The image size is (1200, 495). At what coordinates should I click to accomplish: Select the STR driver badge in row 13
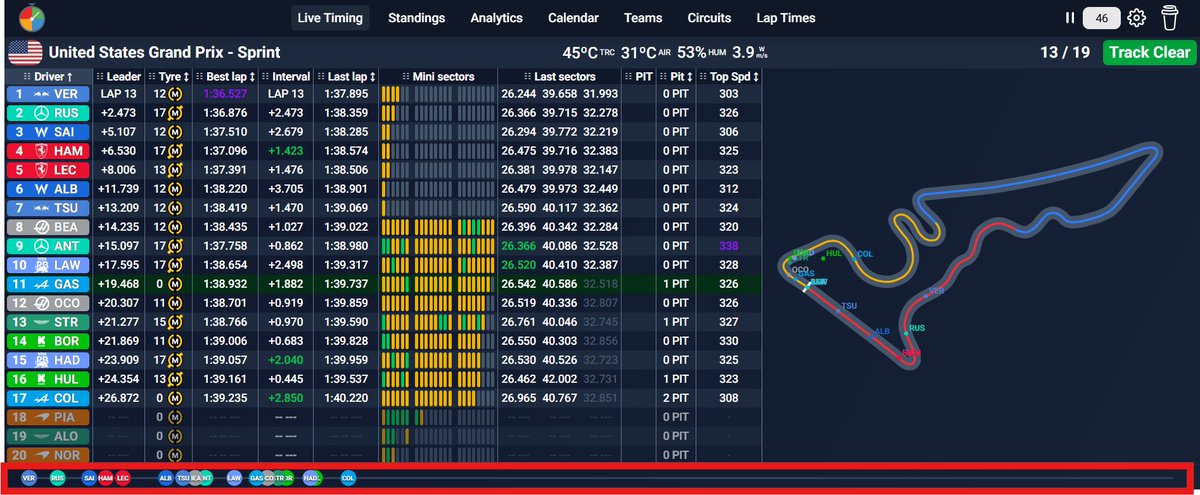tap(48, 321)
